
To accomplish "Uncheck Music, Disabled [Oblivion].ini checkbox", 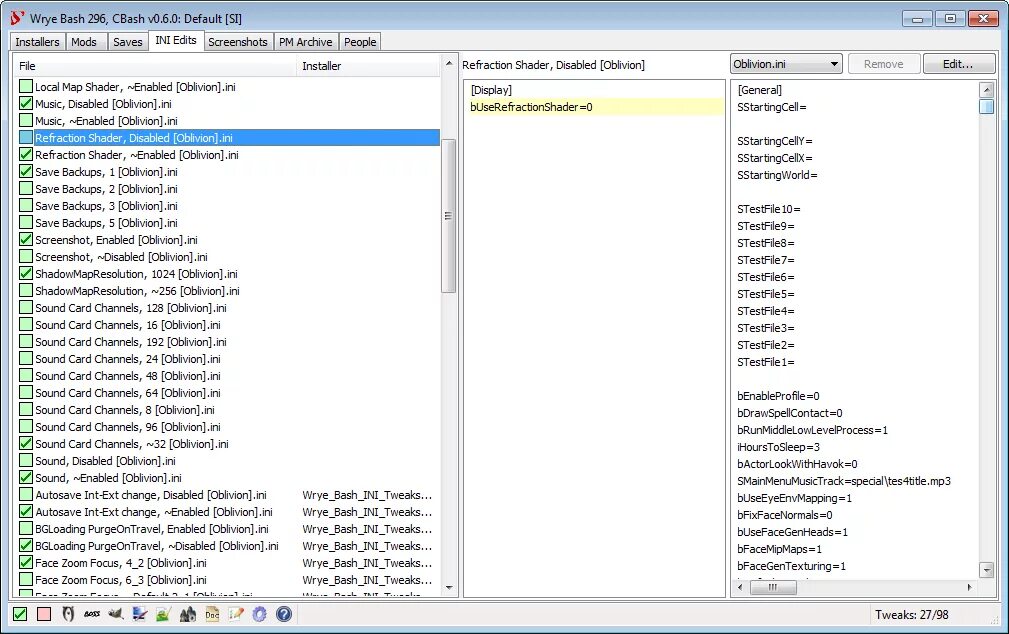I will tap(26, 103).
